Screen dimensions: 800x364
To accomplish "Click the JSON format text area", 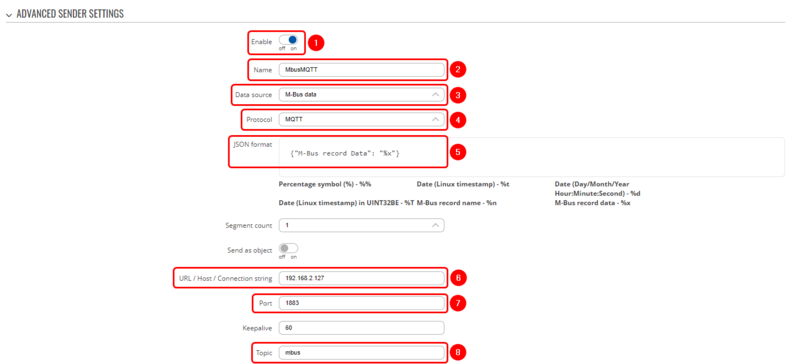I will 531,157.
